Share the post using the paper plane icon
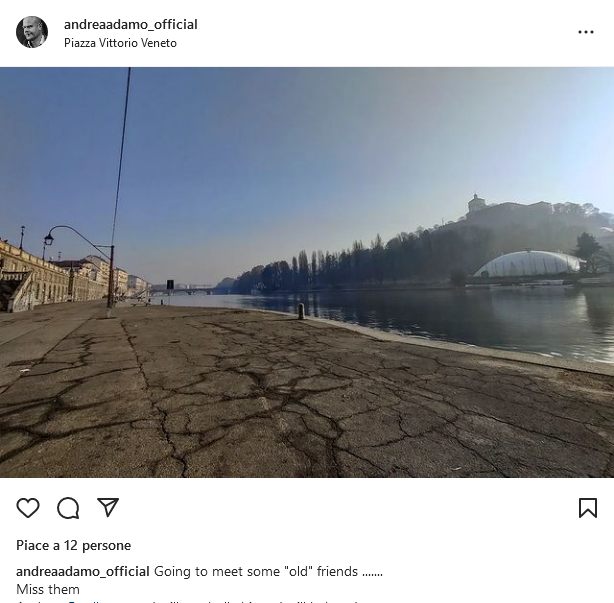Image resolution: width=614 pixels, height=603 pixels. (108, 507)
